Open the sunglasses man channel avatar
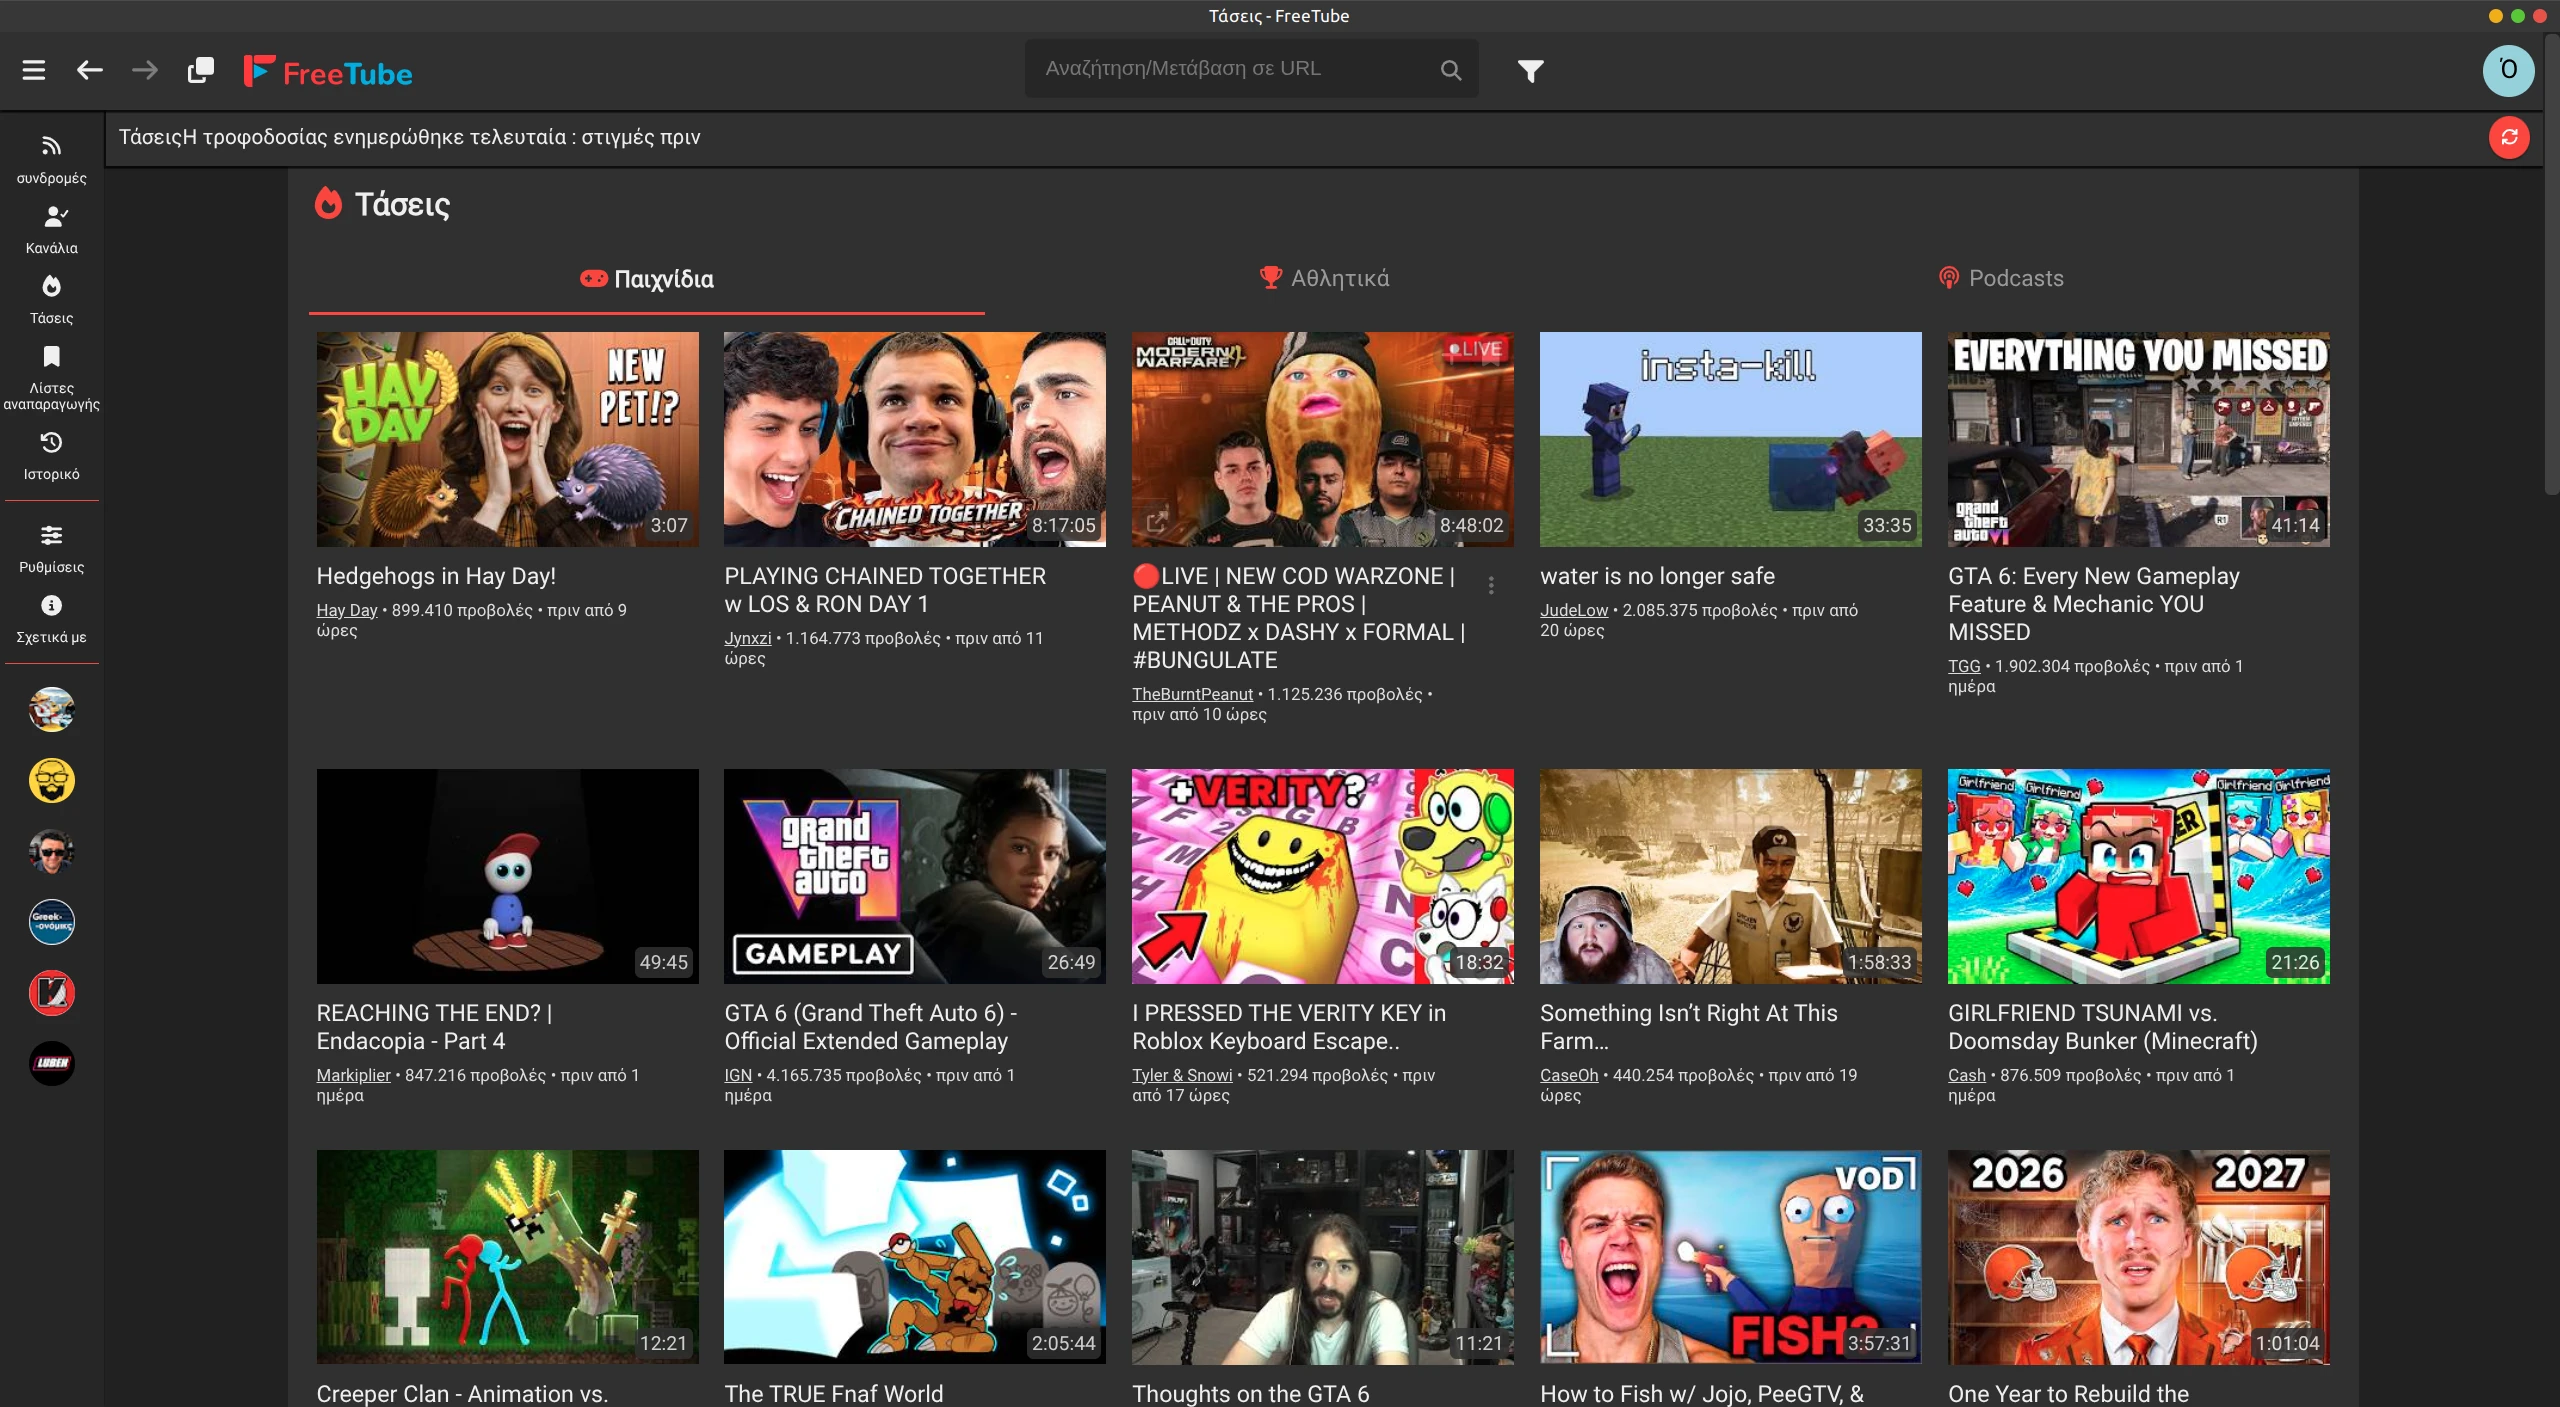This screenshot has height=1407, width=2560. click(x=52, y=852)
